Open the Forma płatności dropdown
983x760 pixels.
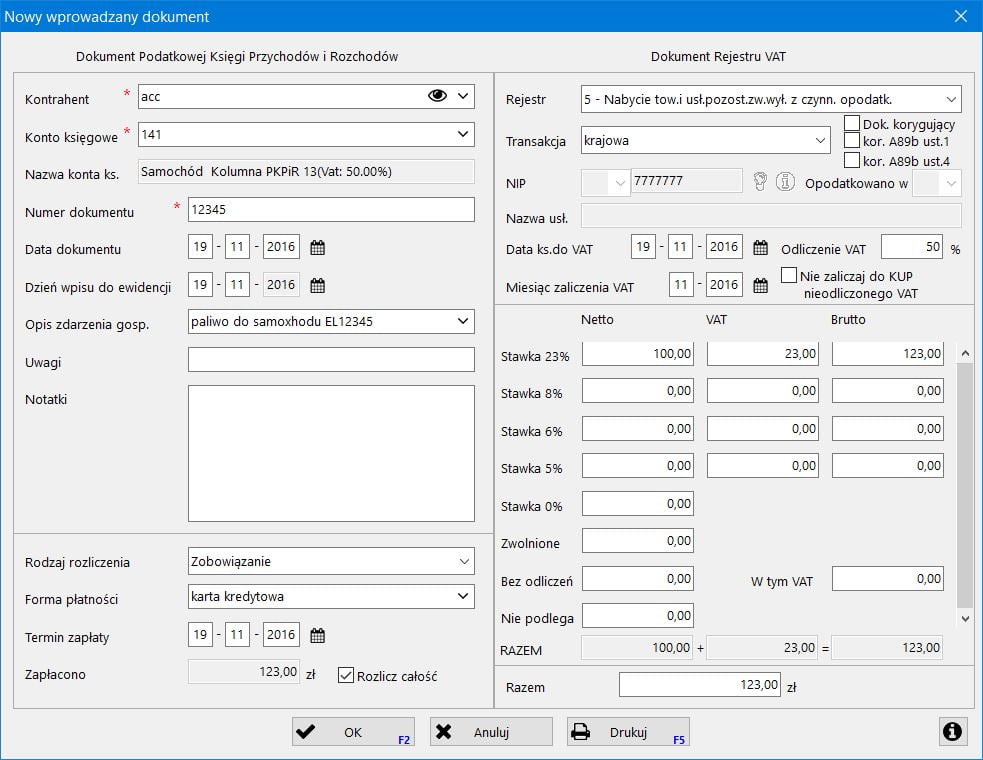pos(463,597)
